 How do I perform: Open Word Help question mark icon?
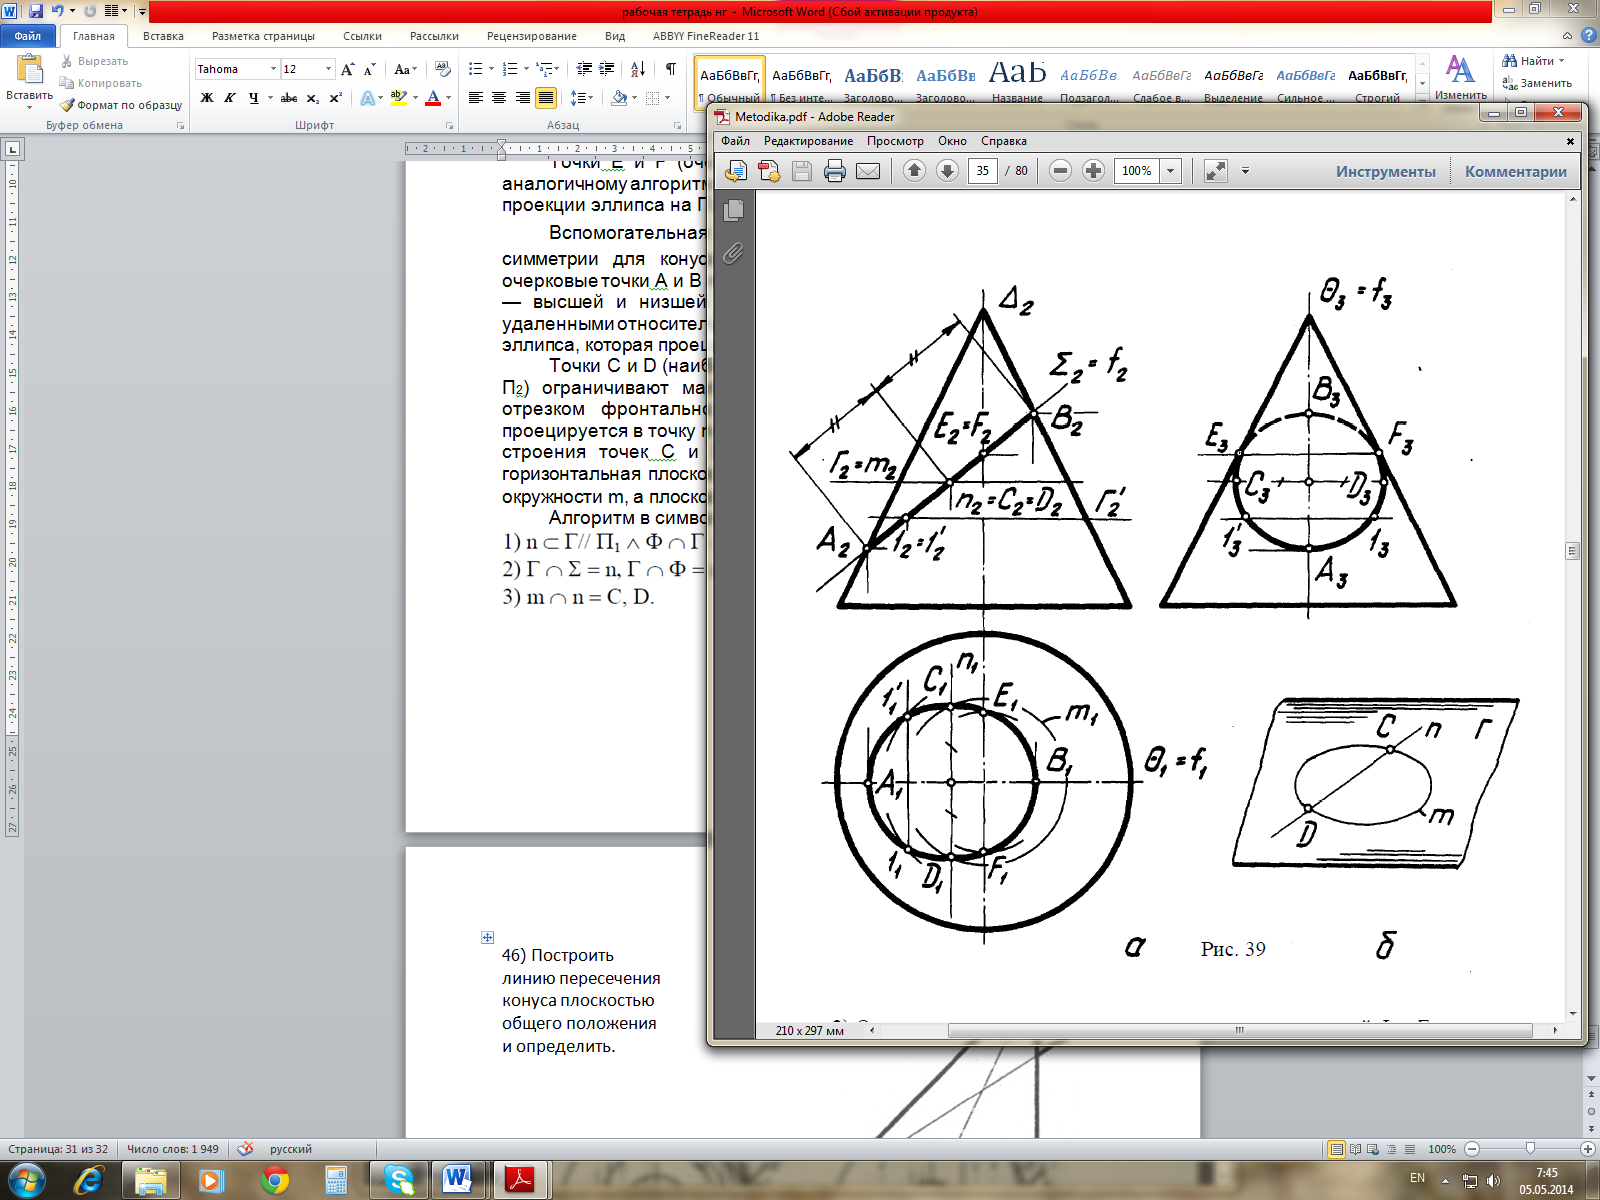[1589, 35]
